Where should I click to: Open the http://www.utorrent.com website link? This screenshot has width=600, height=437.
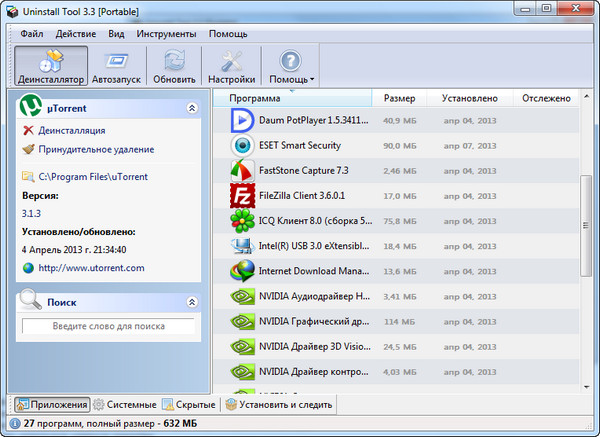[91, 268]
